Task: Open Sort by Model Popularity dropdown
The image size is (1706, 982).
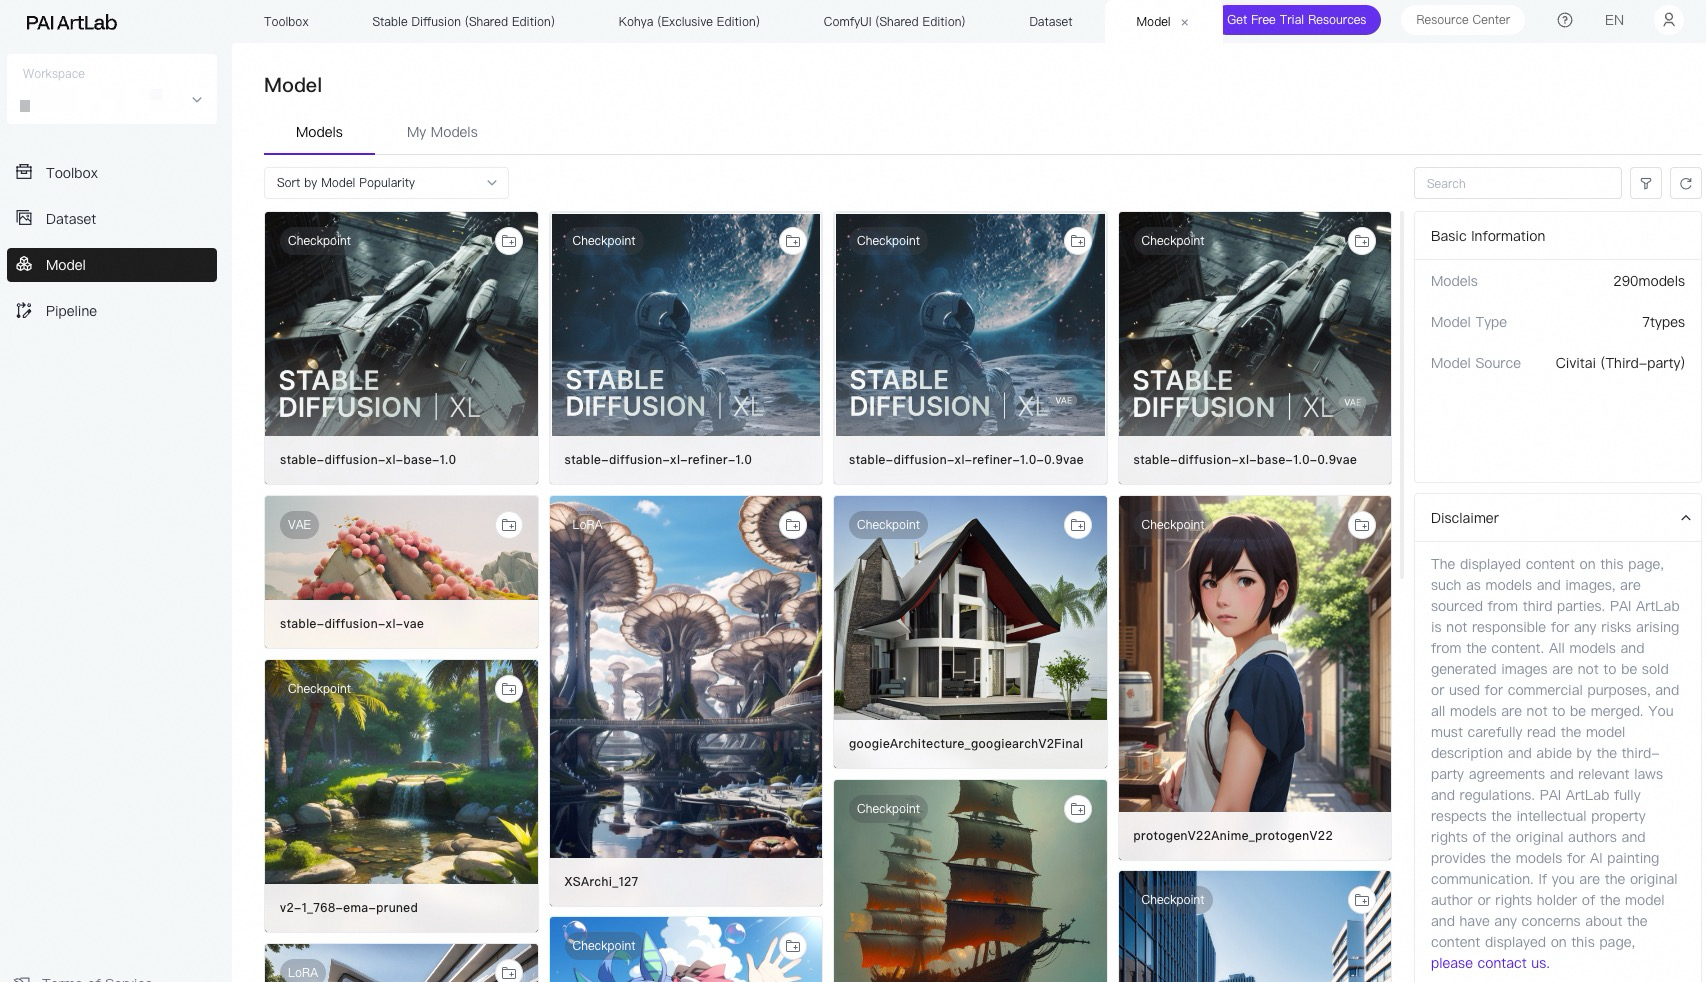Action: point(386,183)
